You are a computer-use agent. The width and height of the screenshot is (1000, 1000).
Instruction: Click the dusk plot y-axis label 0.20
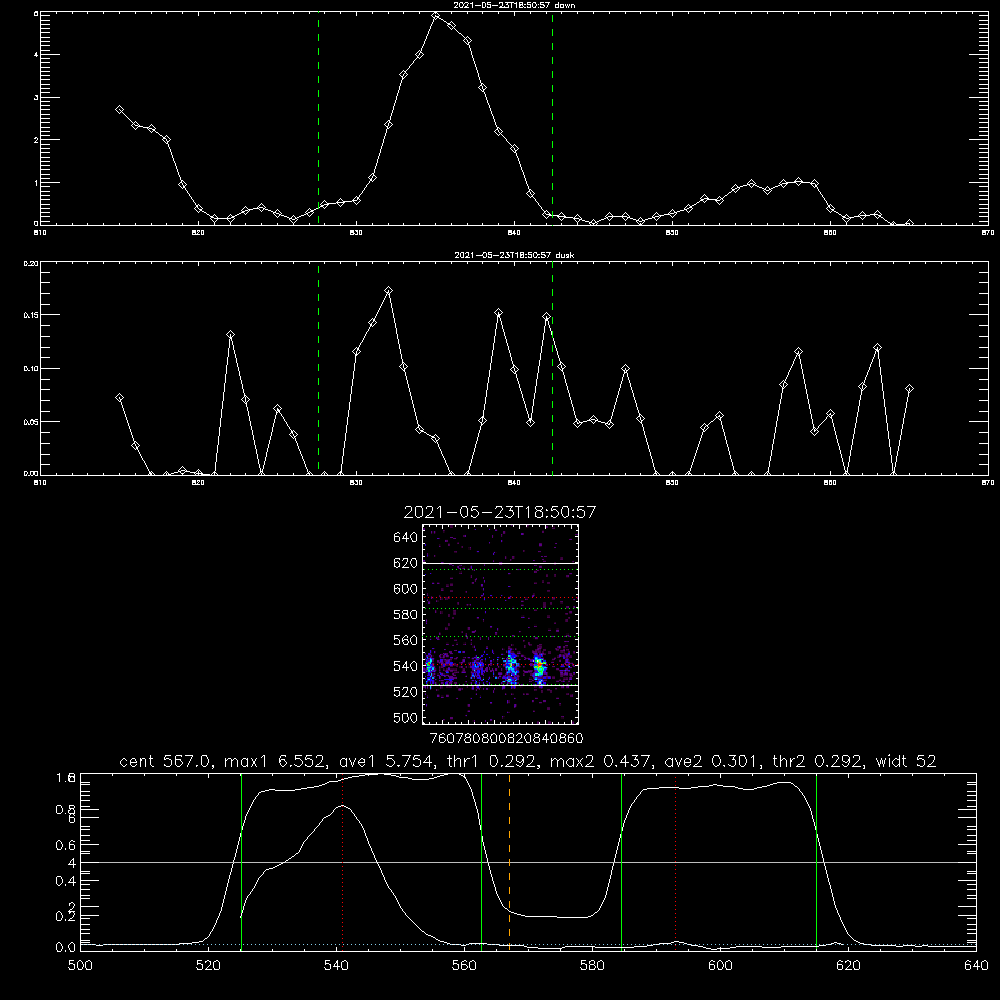click(31, 263)
